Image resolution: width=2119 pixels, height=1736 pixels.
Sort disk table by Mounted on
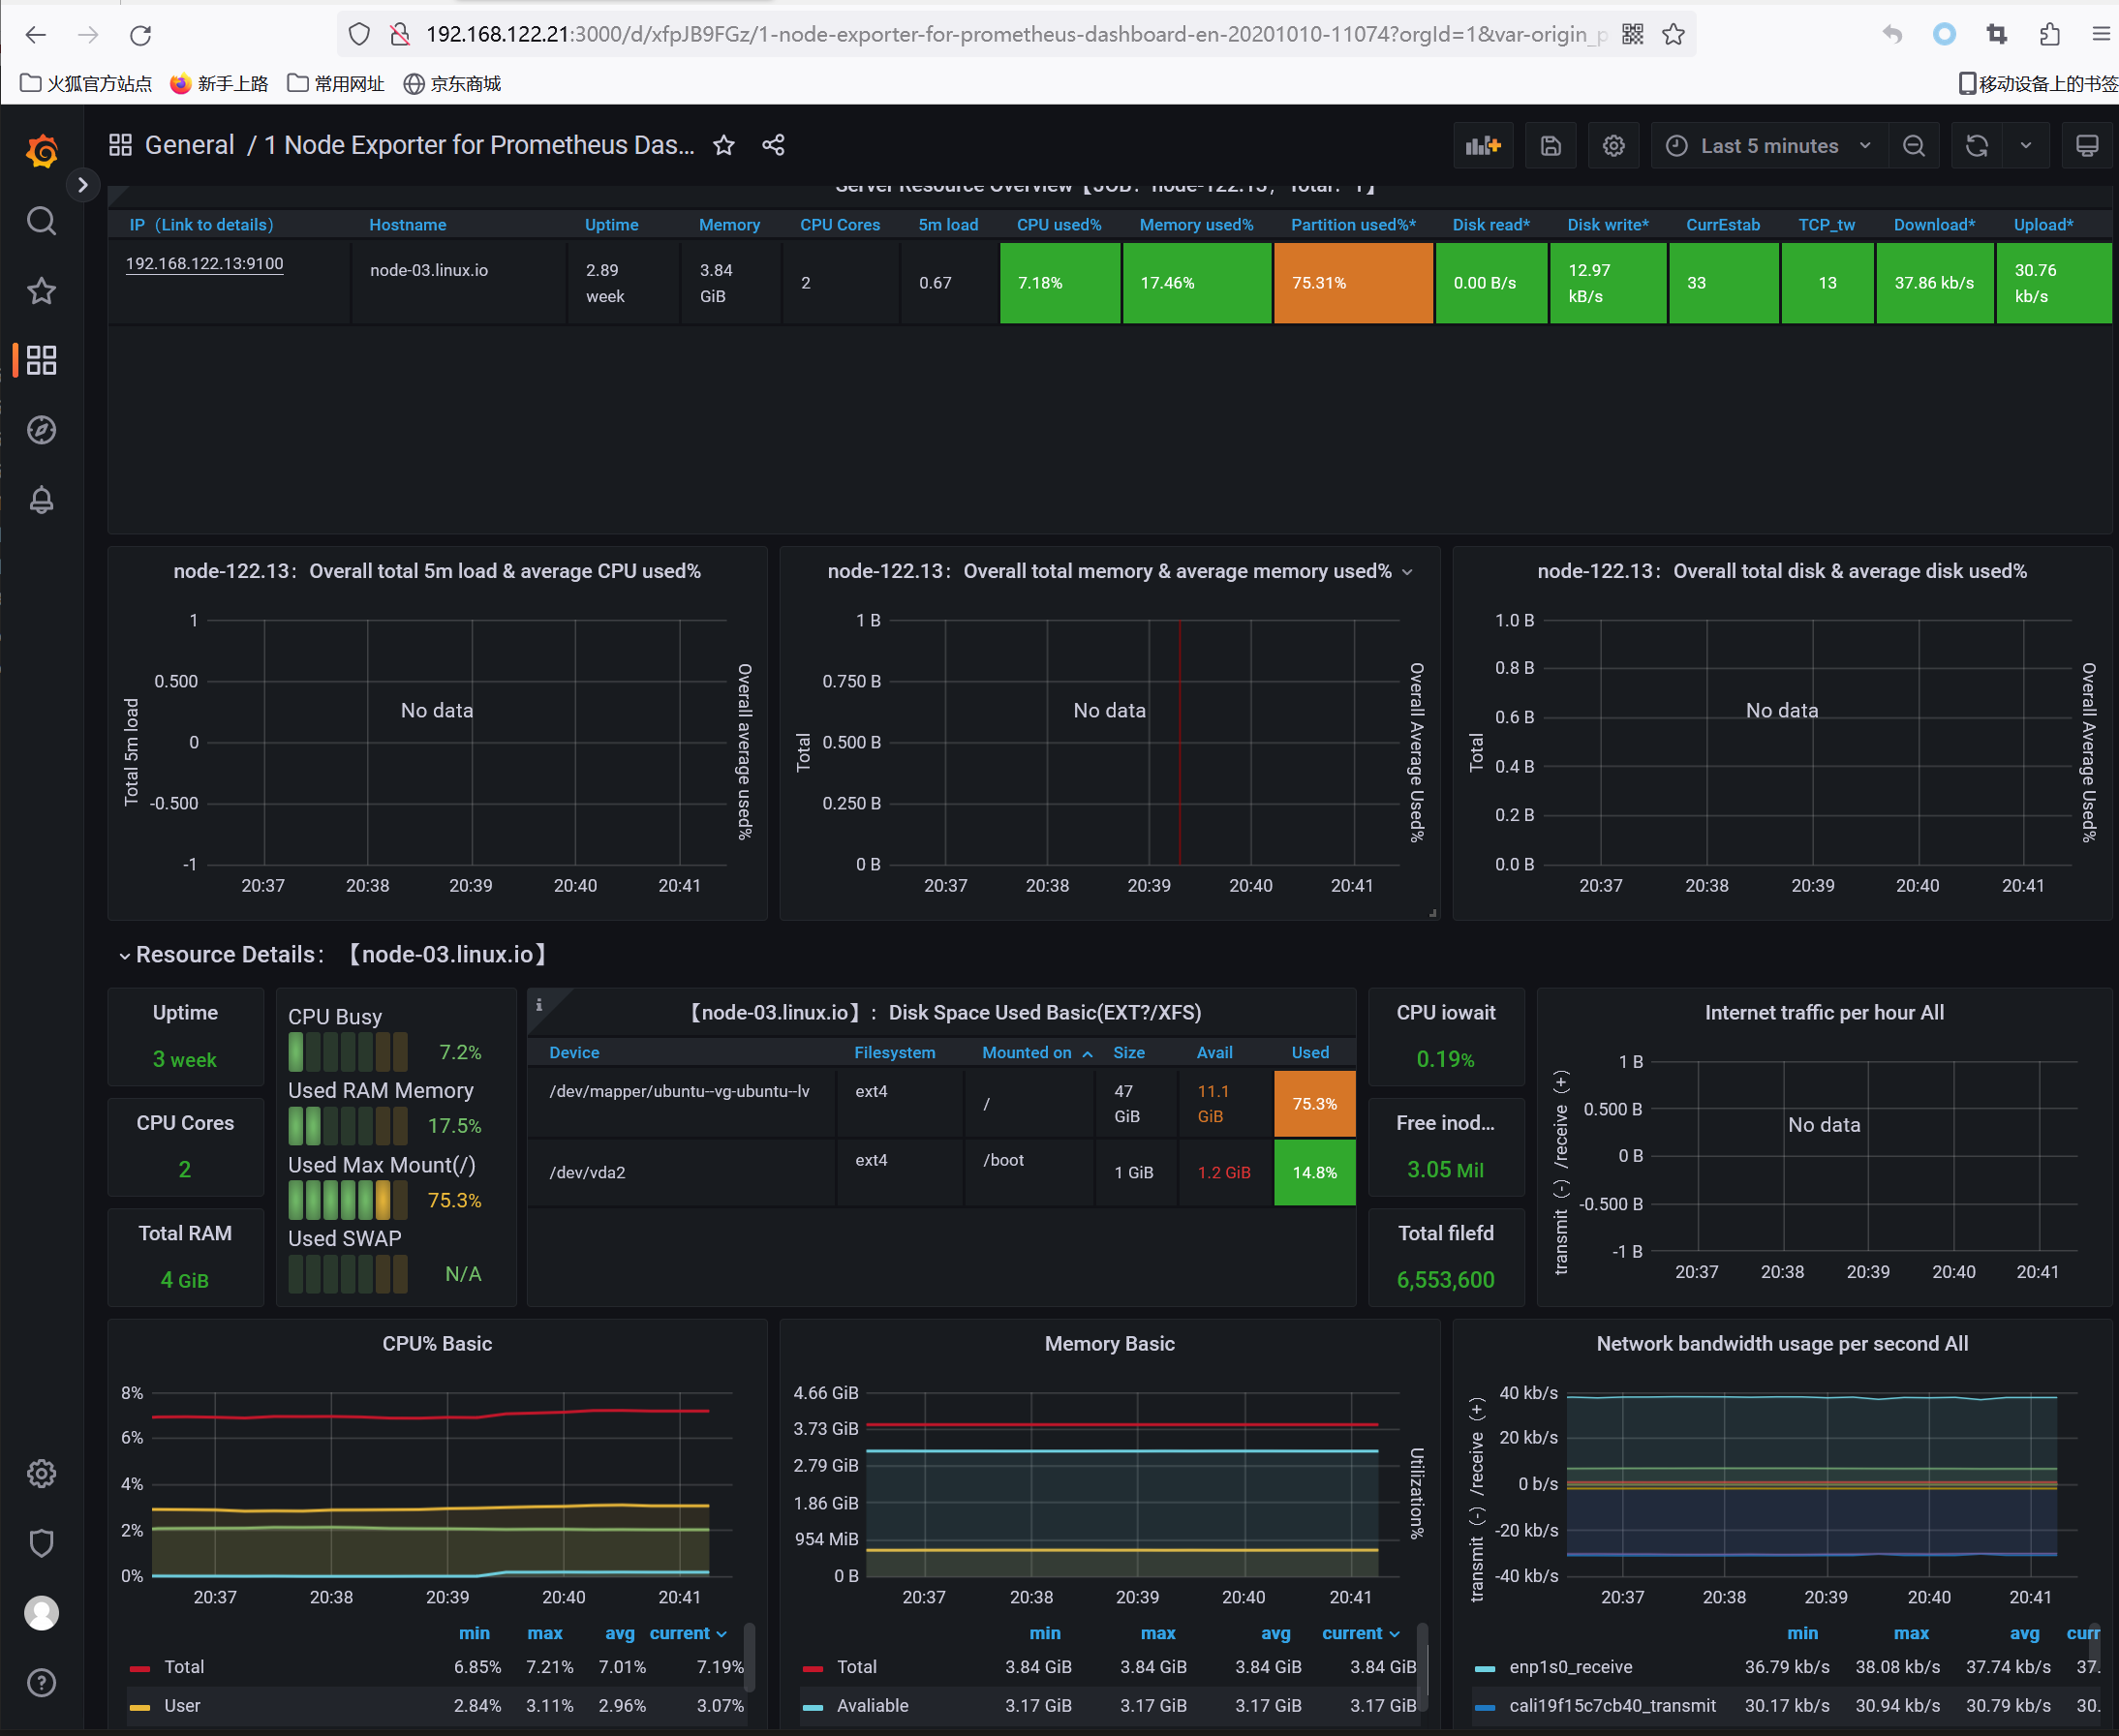[x=1027, y=1053]
